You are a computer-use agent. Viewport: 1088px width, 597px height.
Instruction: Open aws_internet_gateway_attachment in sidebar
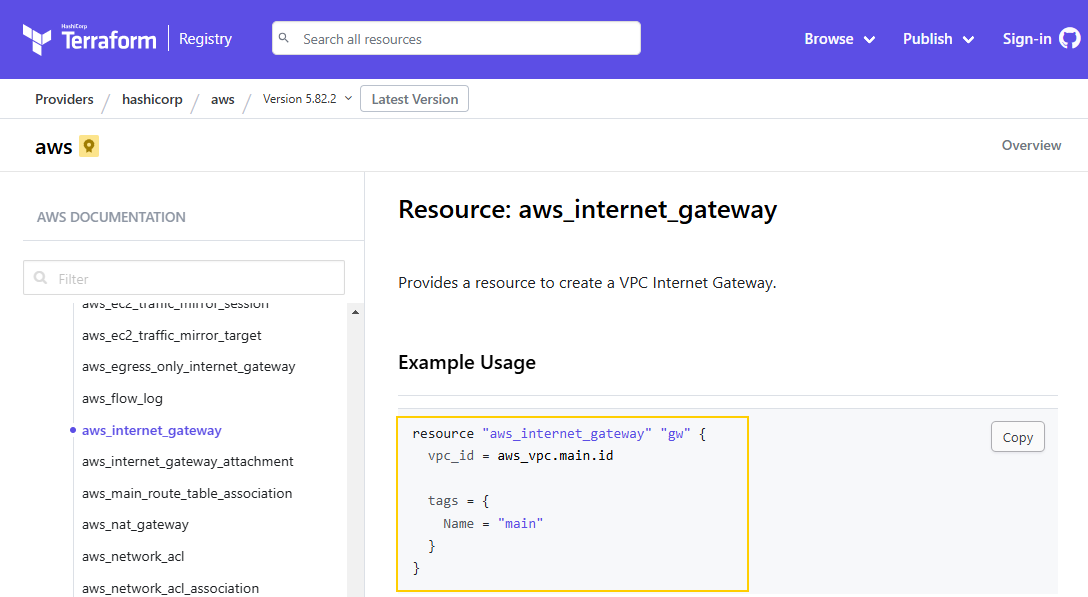187,462
